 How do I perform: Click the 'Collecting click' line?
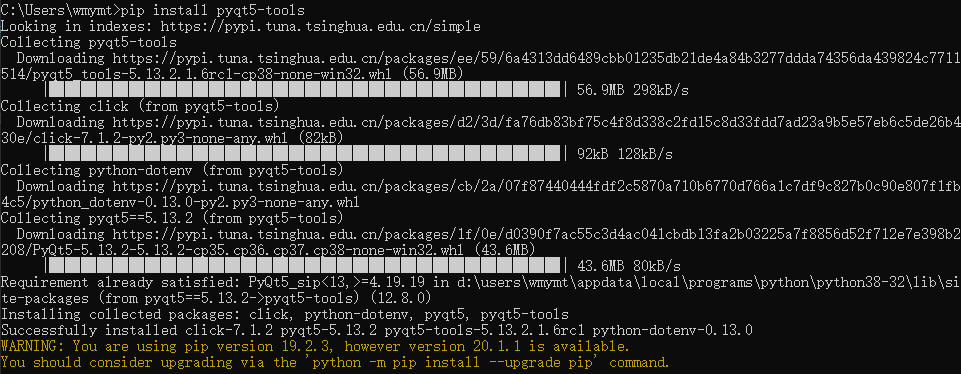[x=140, y=106]
